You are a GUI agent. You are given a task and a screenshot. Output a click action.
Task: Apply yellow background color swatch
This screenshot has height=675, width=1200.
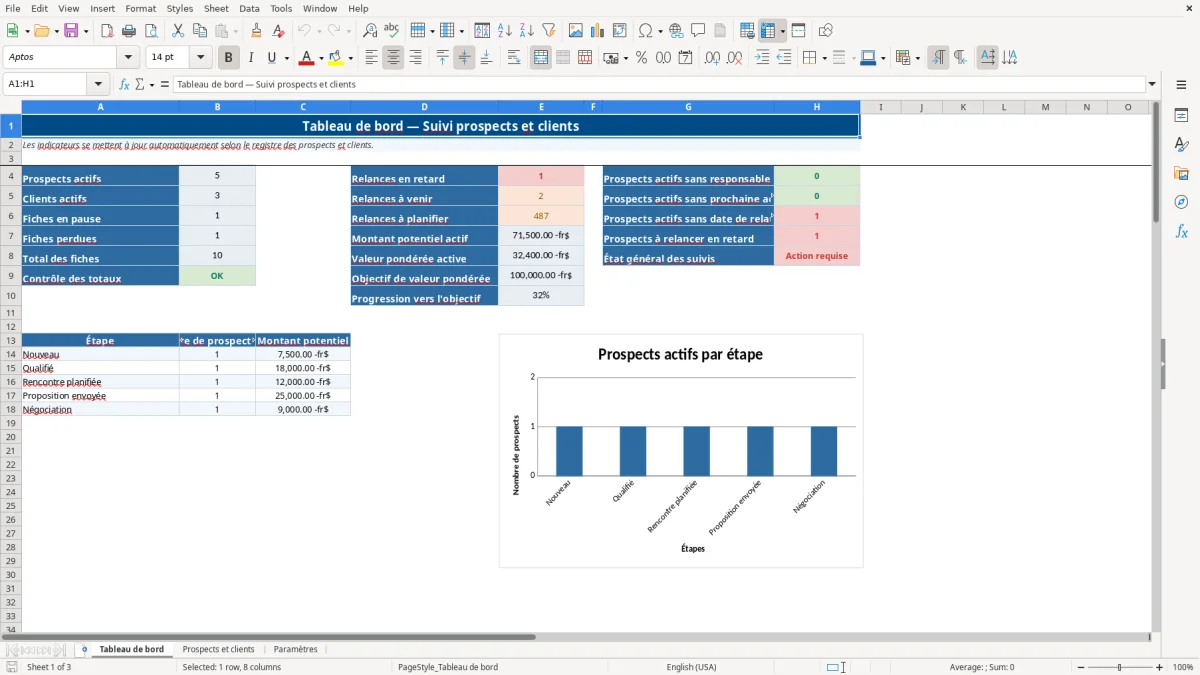click(x=336, y=58)
